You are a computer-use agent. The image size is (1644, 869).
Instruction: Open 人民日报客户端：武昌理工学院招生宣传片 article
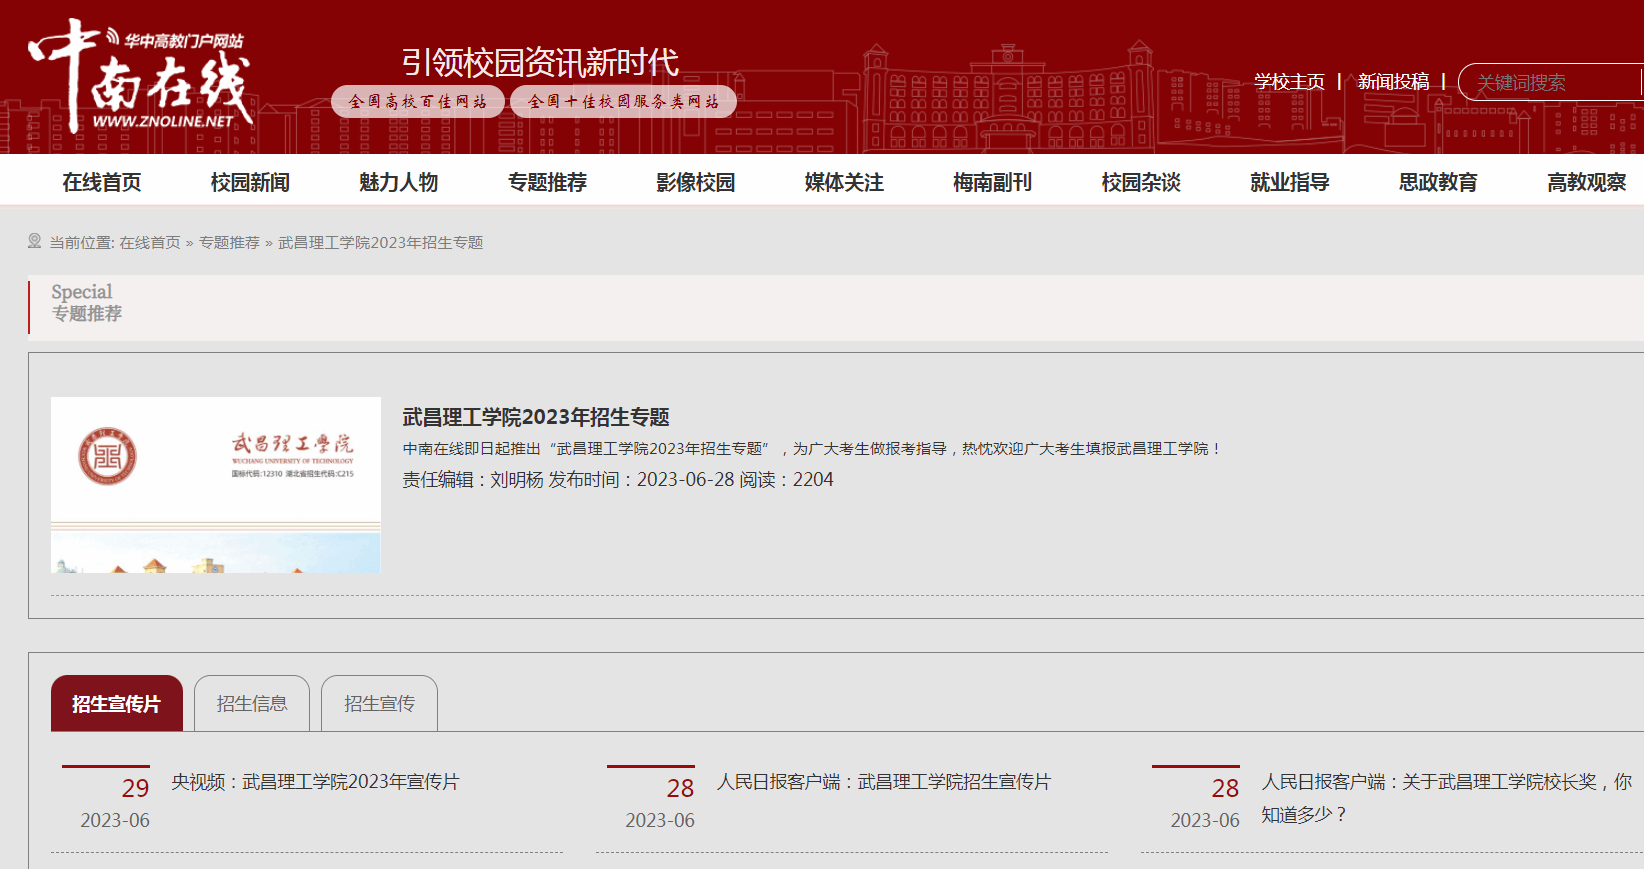(884, 782)
